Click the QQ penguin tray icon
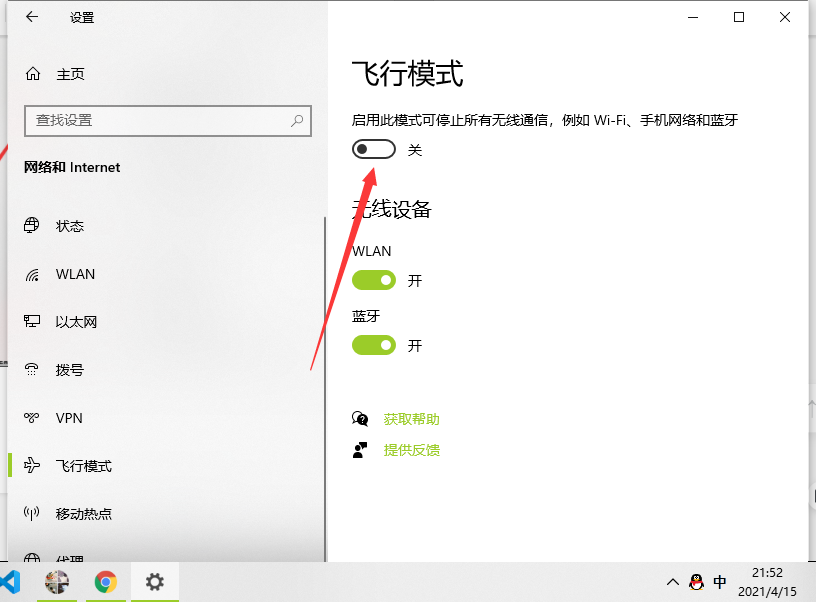 tap(696, 582)
